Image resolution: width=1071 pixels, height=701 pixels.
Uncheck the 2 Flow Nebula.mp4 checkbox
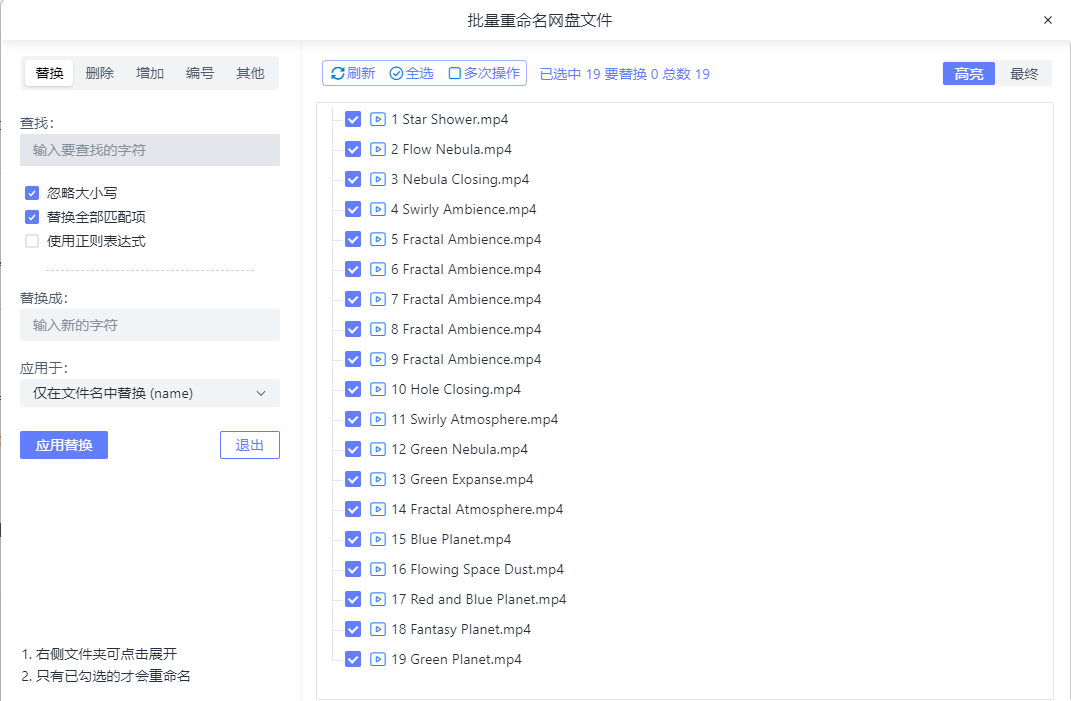click(353, 150)
